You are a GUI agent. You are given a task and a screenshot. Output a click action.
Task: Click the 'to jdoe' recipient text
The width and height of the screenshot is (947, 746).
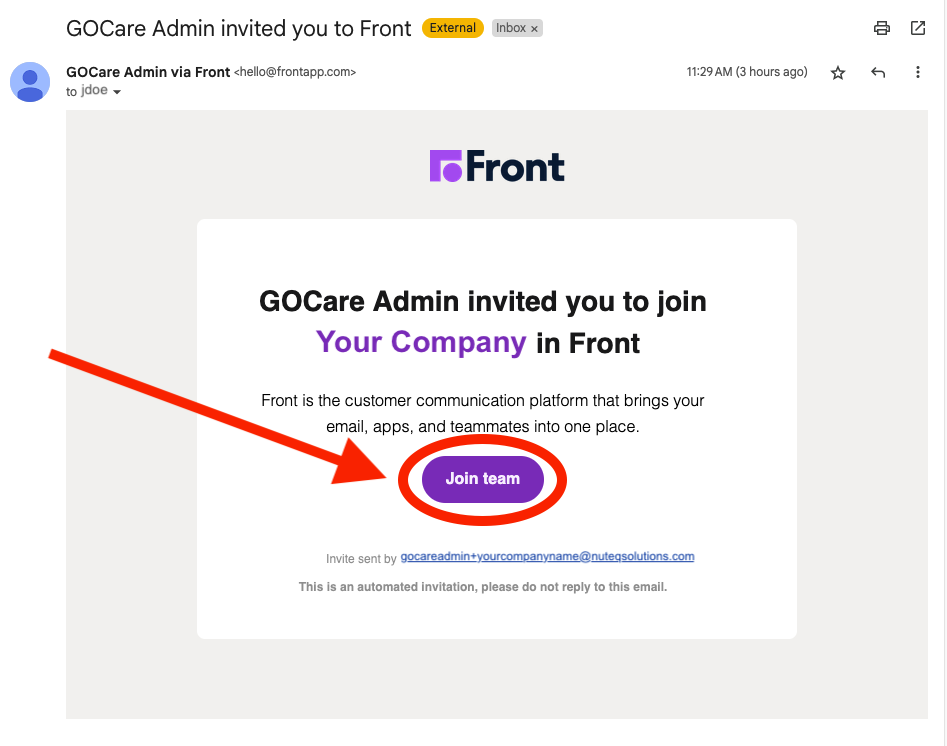[x=87, y=91]
